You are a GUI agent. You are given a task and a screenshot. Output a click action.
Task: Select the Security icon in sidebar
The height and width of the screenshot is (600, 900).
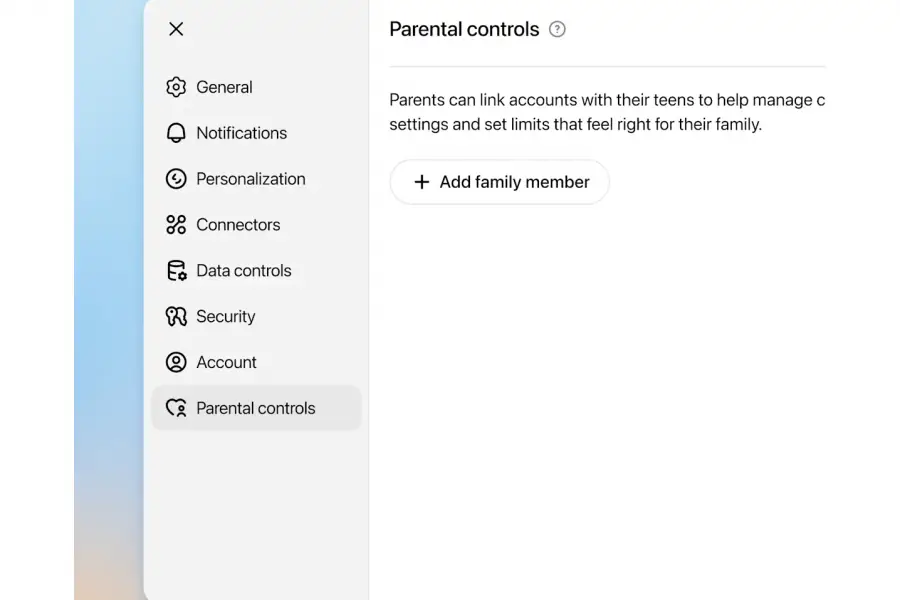click(x=176, y=316)
